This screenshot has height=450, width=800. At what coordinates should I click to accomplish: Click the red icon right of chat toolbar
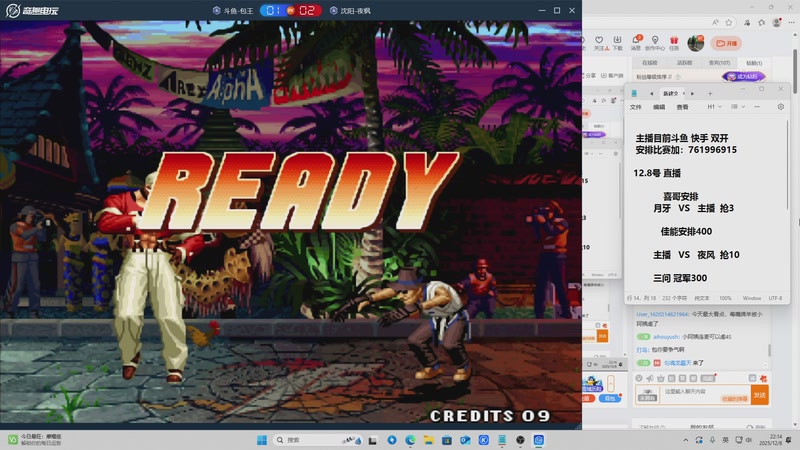[763, 378]
